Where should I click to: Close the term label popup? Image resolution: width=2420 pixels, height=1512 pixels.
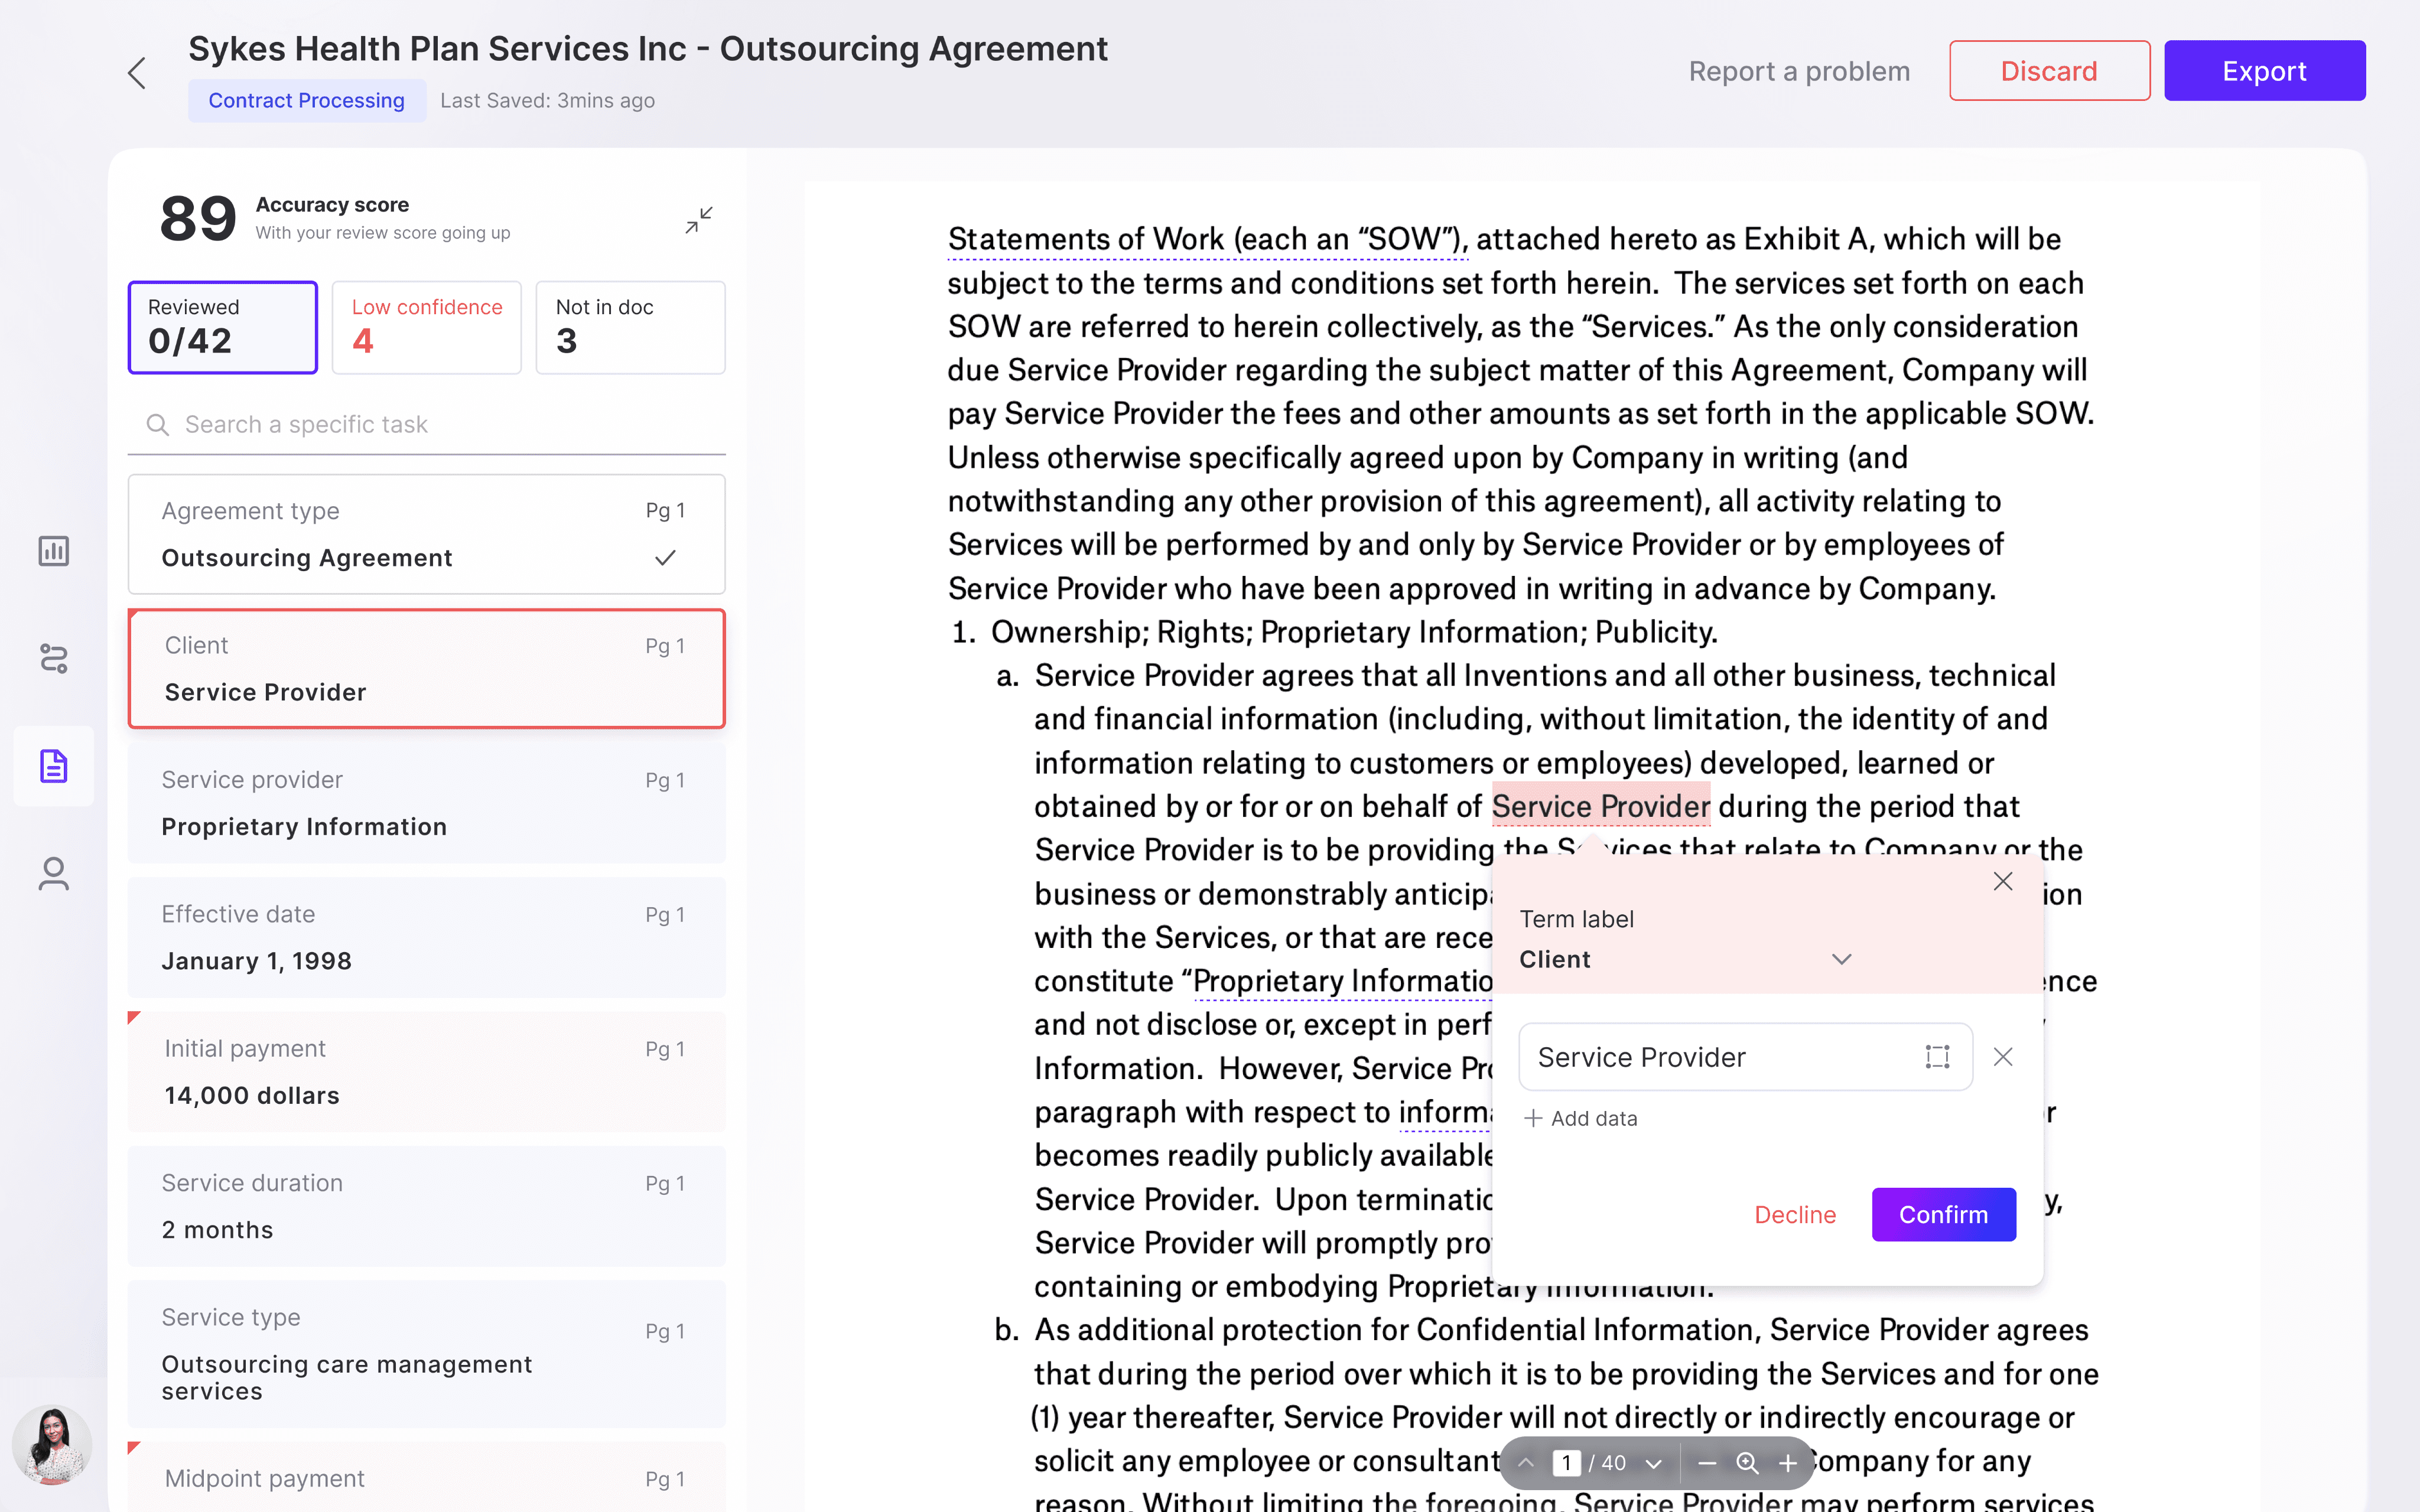tap(2003, 881)
